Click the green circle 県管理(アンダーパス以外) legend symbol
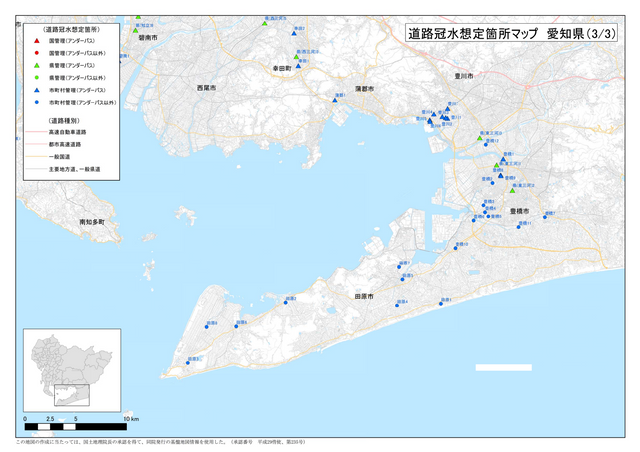The height and width of the screenshot is (452, 640). pos(37,78)
